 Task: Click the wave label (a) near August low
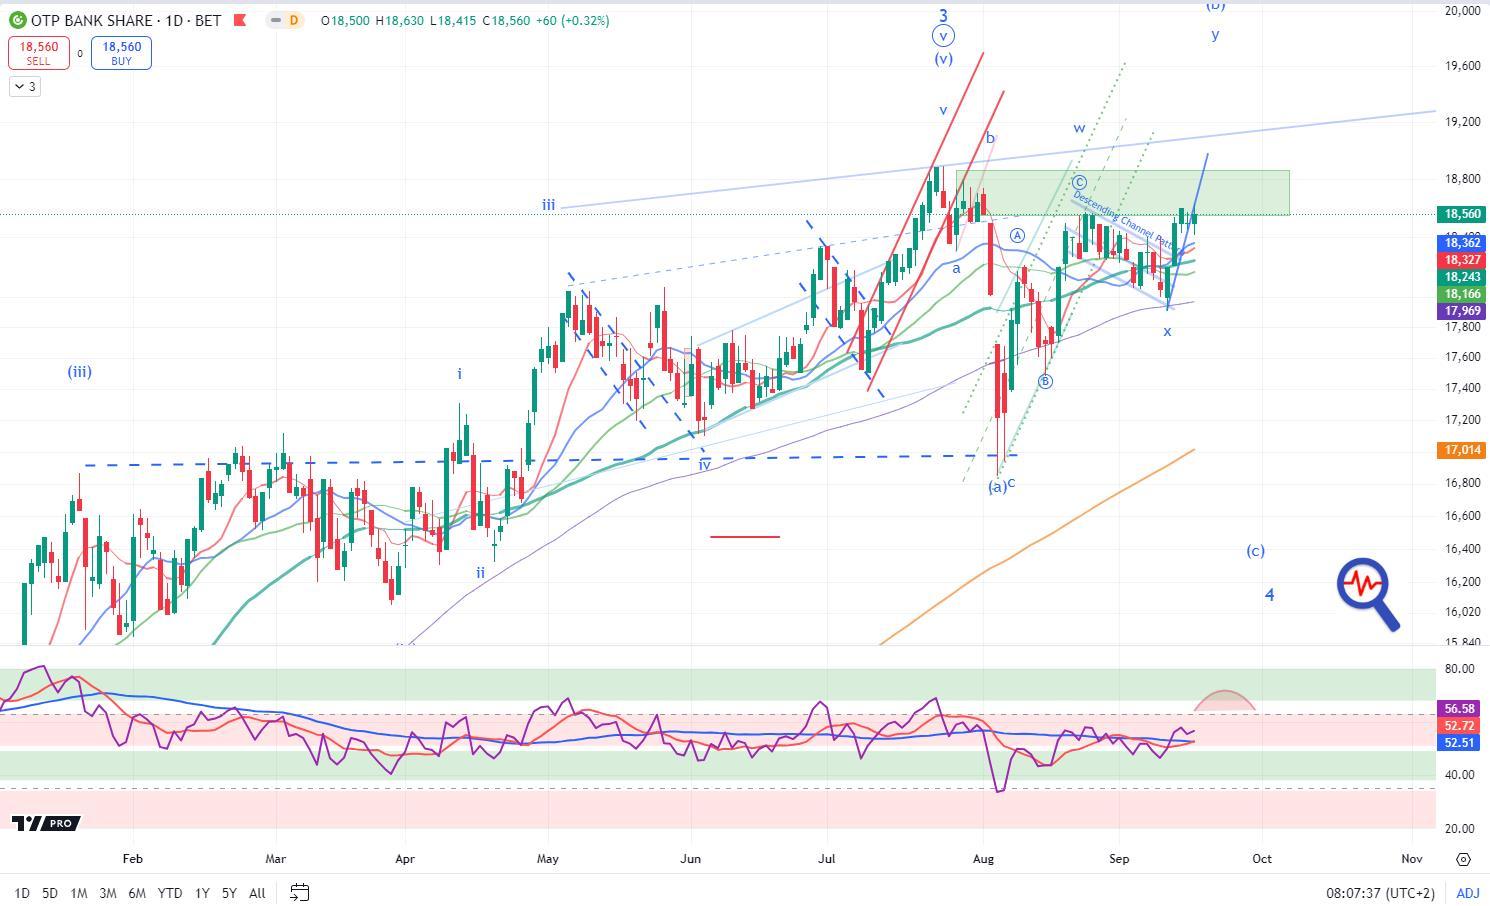click(x=997, y=487)
